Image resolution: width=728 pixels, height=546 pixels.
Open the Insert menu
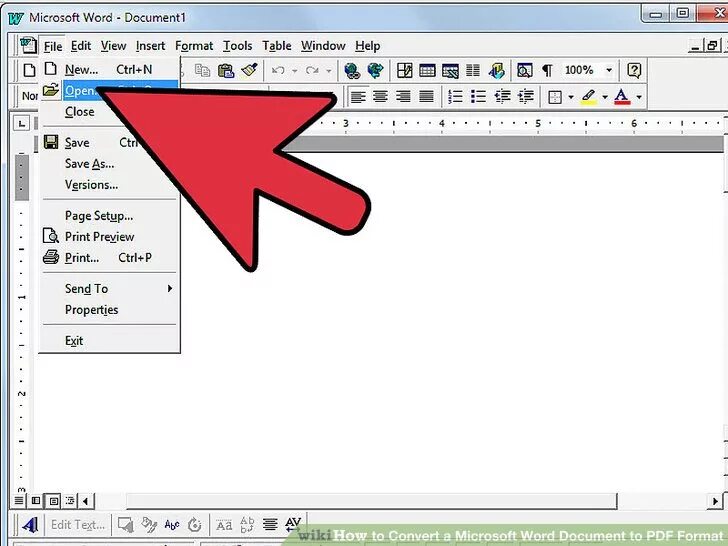[x=150, y=46]
